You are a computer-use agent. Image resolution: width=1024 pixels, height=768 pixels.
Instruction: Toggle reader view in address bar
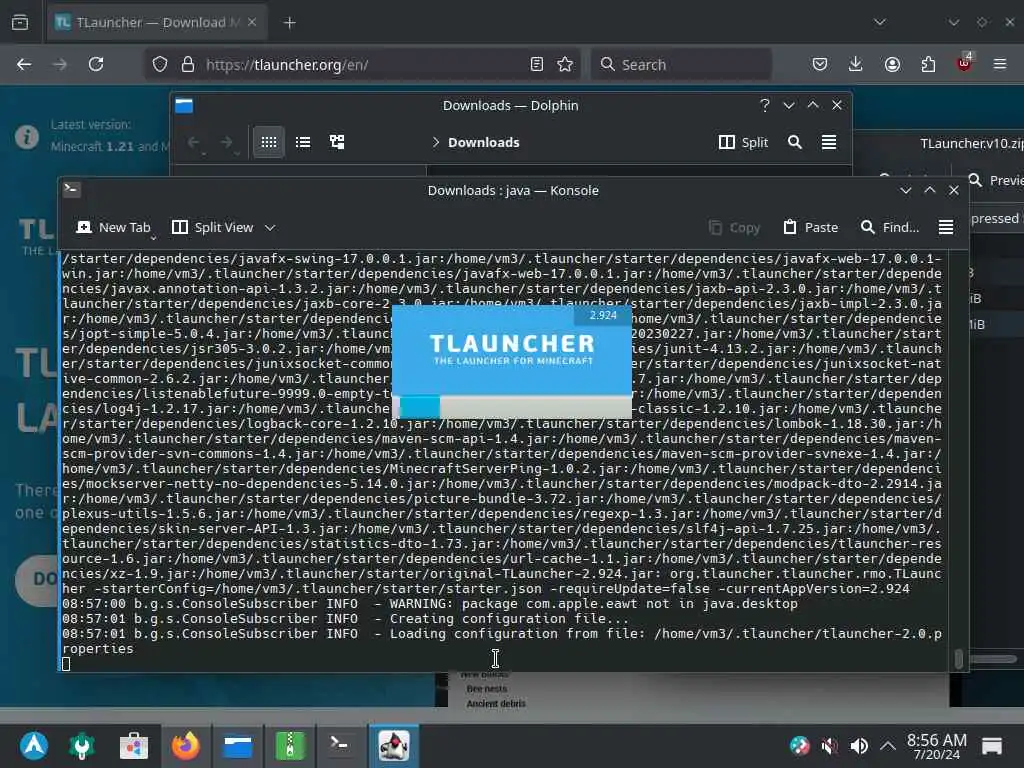[537, 64]
